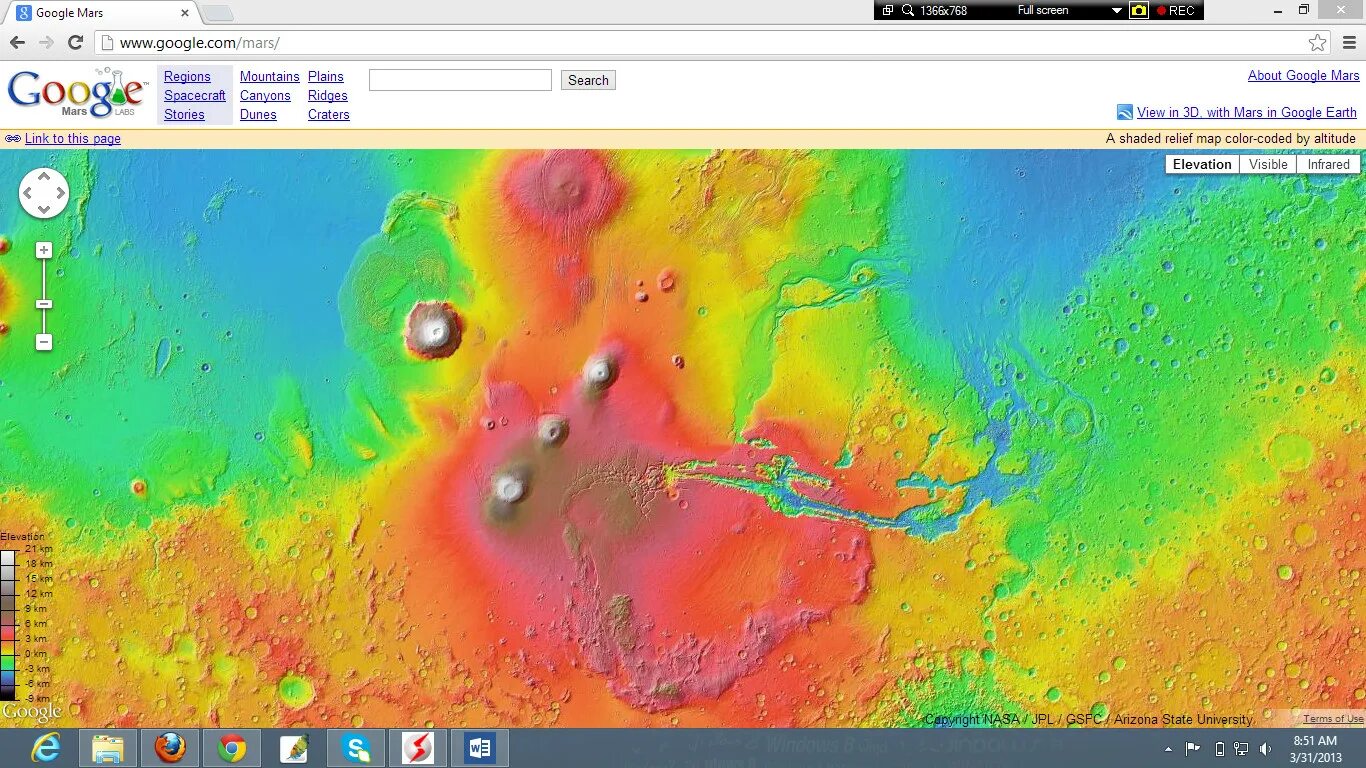1366x768 pixels.
Task: Go forward with the browser forward arrow
Action: click(46, 42)
